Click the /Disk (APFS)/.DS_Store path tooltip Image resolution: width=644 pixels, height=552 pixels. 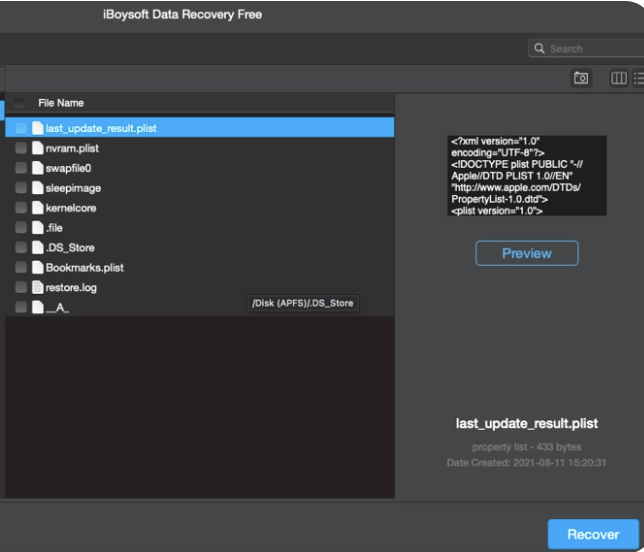(303, 303)
